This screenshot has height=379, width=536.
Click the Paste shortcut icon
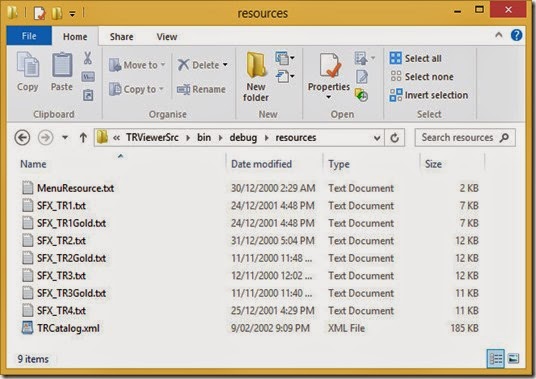[88, 95]
